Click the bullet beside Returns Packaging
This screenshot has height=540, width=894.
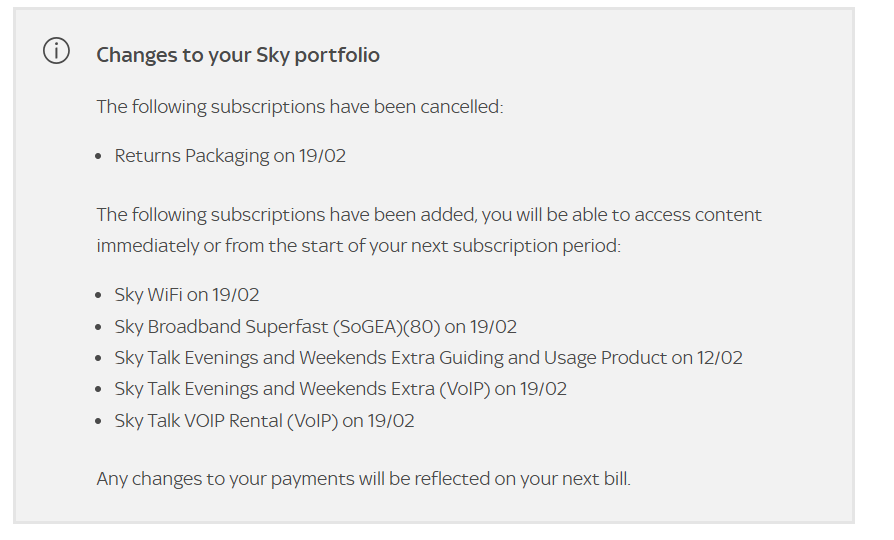click(100, 157)
